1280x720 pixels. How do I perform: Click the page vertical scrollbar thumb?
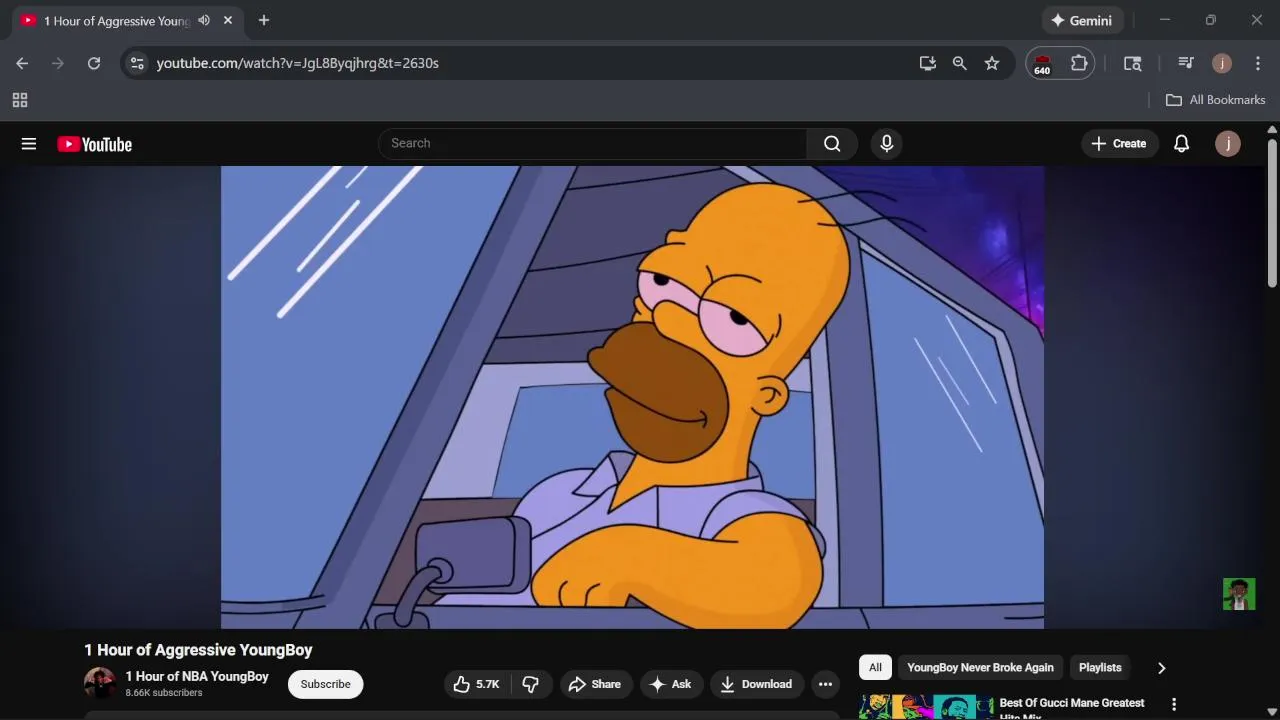(x=1272, y=212)
